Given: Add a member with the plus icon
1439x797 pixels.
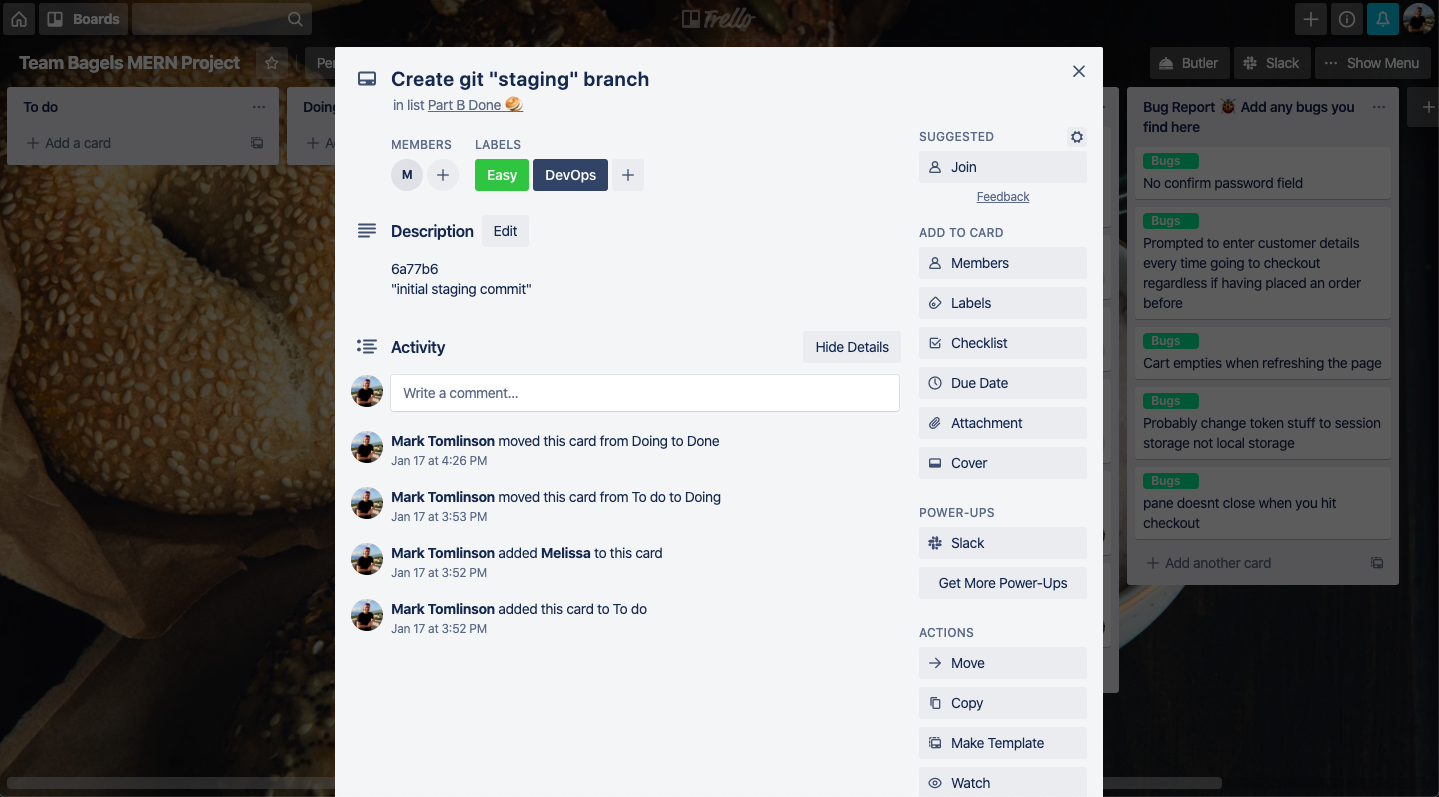Looking at the screenshot, I should pyautogui.click(x=443, y=175).
